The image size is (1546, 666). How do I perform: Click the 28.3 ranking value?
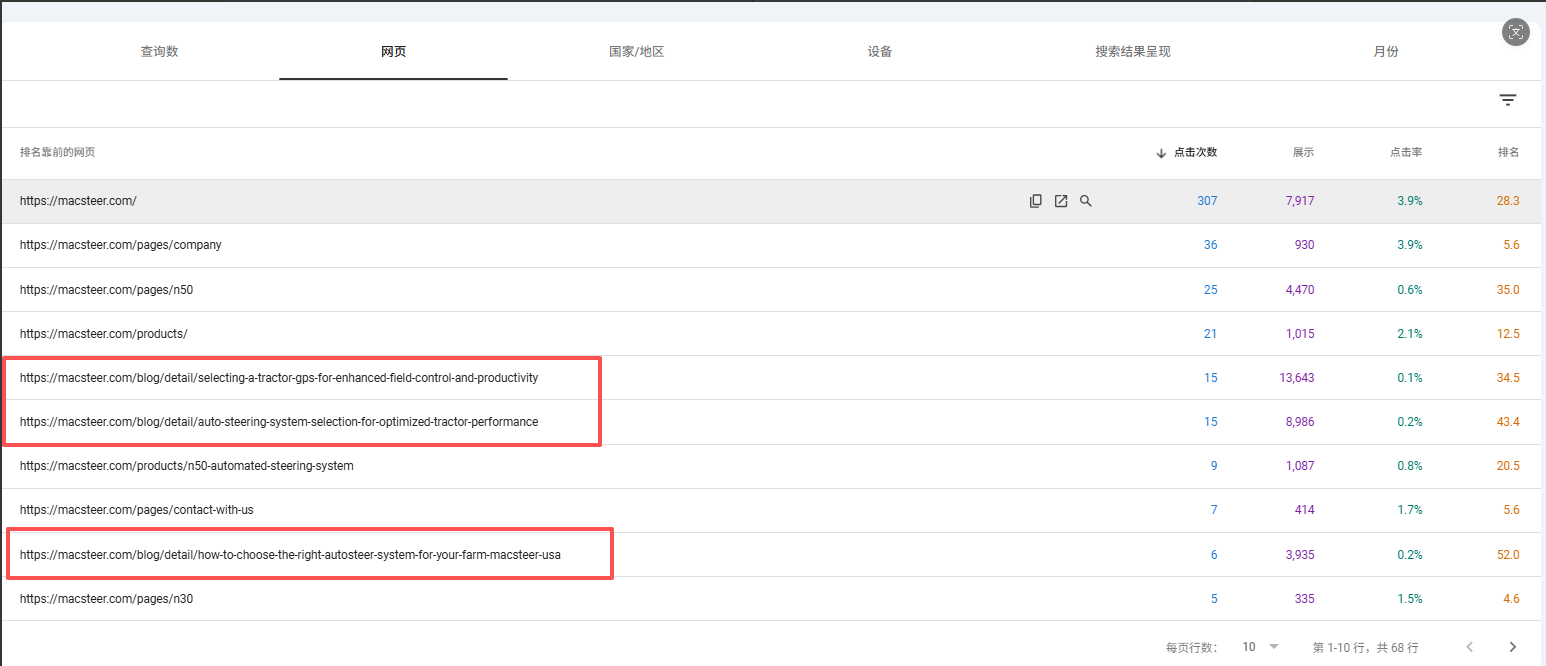coord(1508,201)
